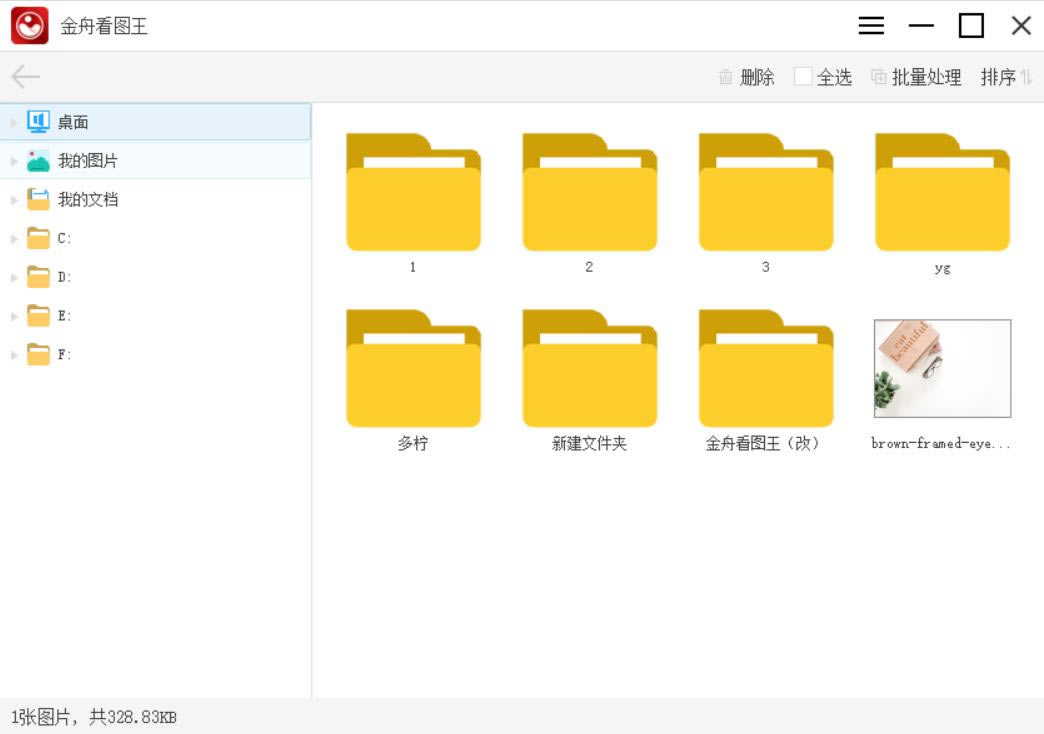Expand the F: drive in sidebar
This screenshot has height=734, width=1044.
(x=12, y=354)
